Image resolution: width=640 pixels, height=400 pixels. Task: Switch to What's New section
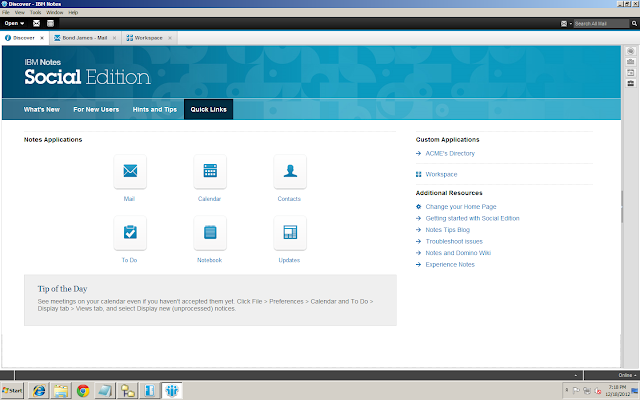click(x=42, y=109)
